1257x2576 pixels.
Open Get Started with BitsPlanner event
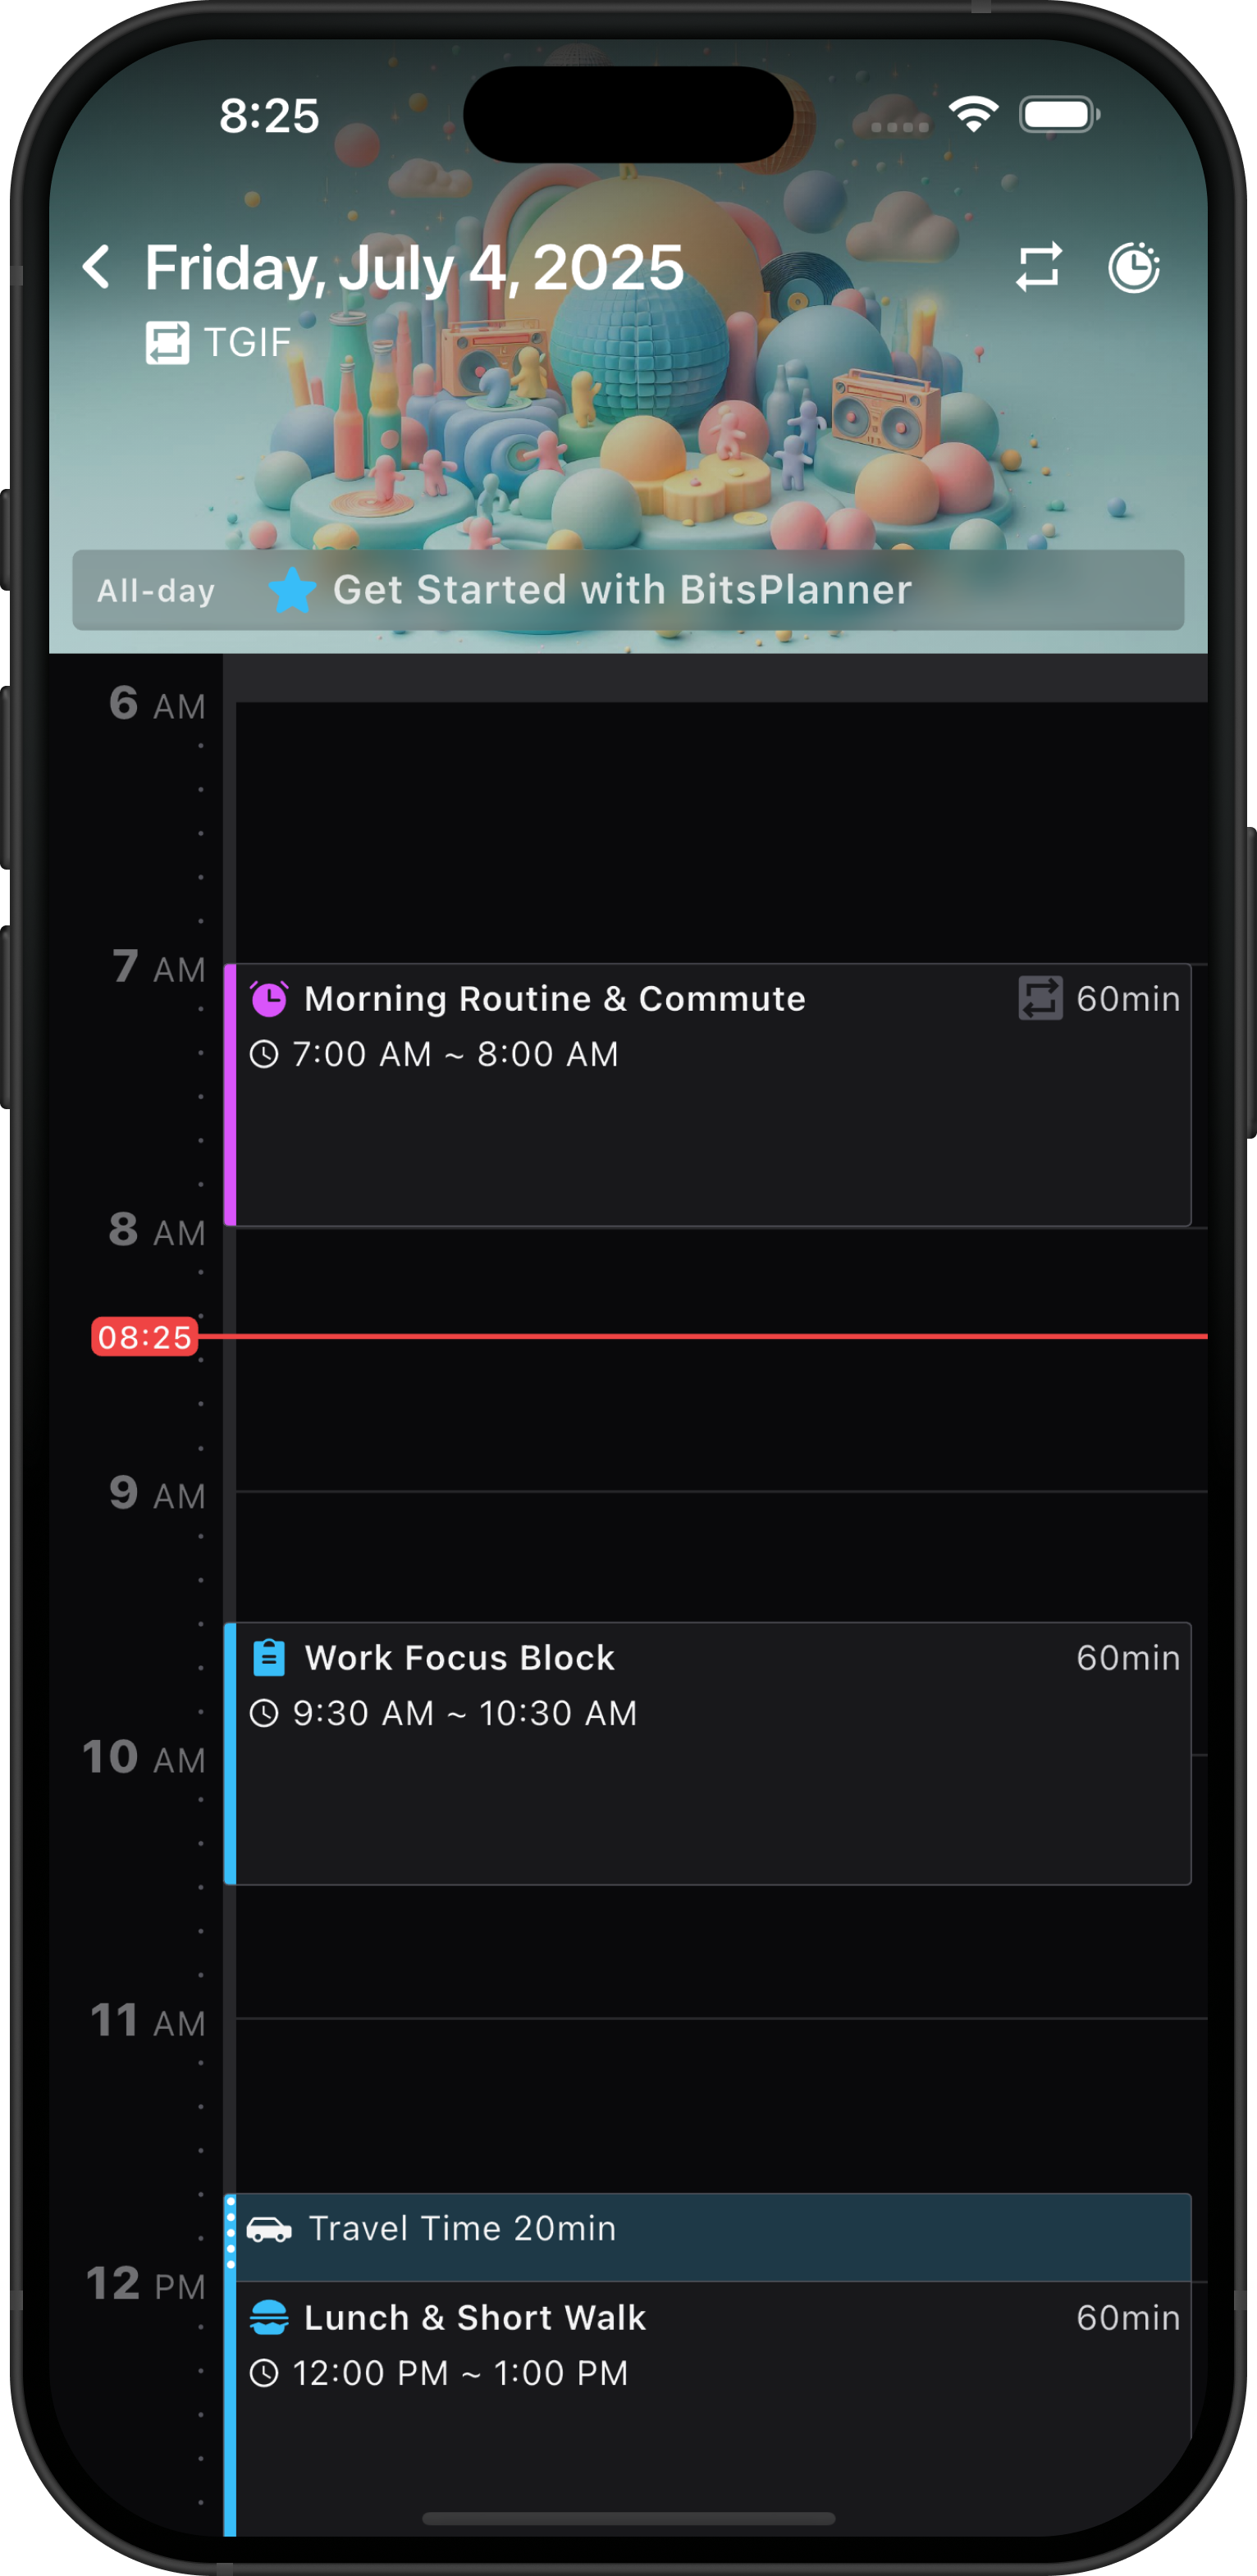pyautogui.click(x=622, y=590)
